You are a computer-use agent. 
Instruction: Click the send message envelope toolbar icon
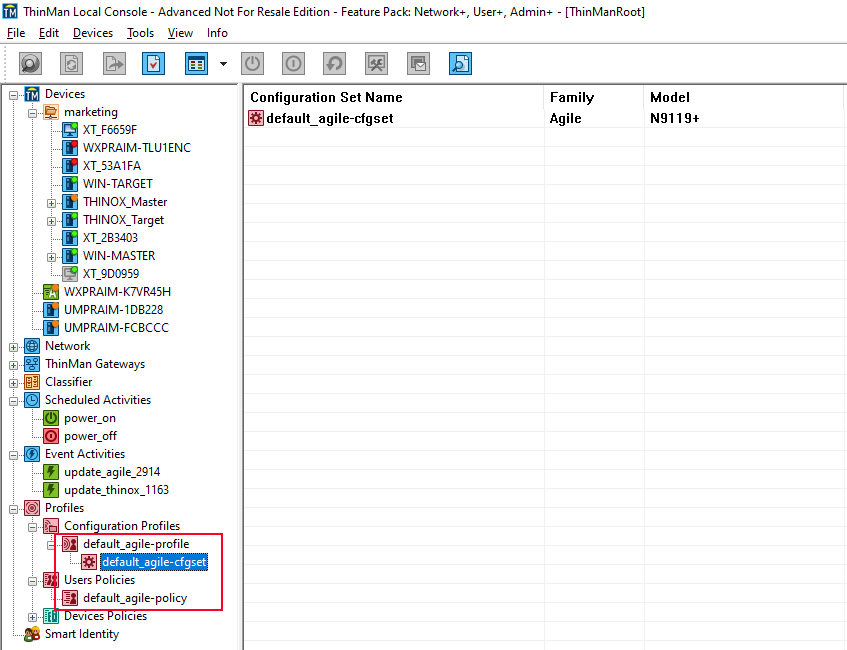click(418, 64)
